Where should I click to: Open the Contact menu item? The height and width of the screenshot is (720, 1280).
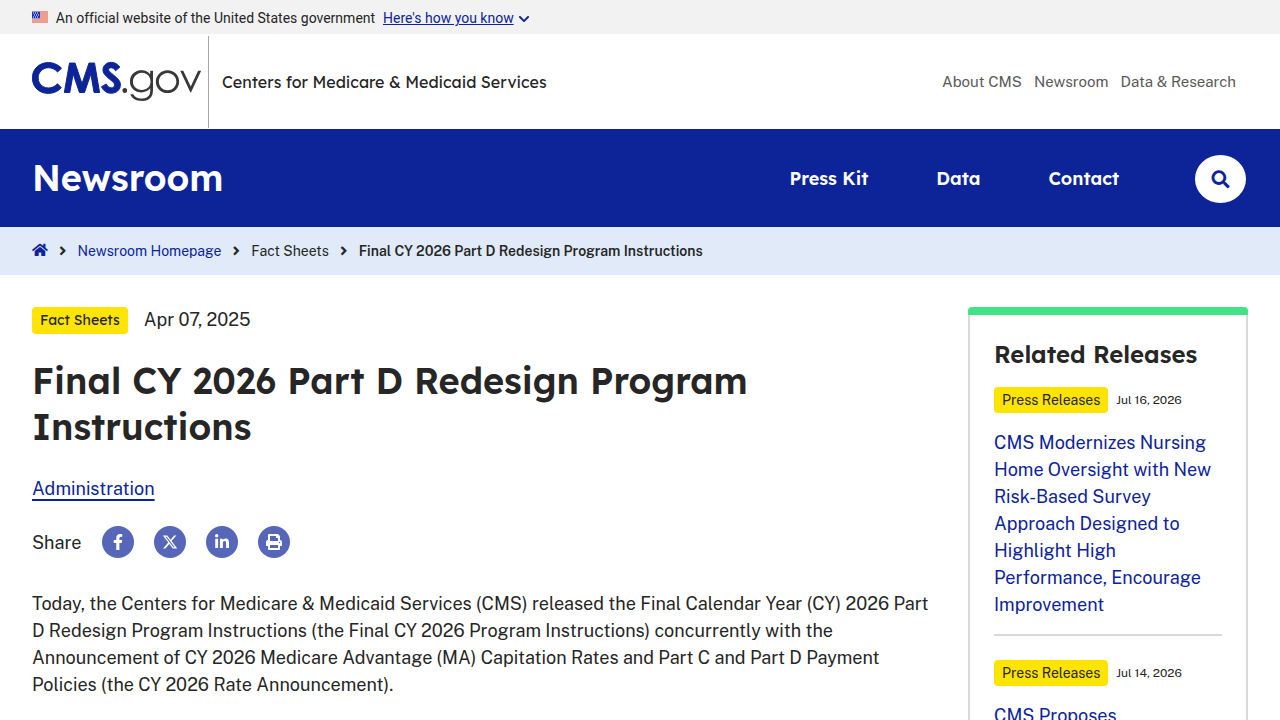[1083, 179]
